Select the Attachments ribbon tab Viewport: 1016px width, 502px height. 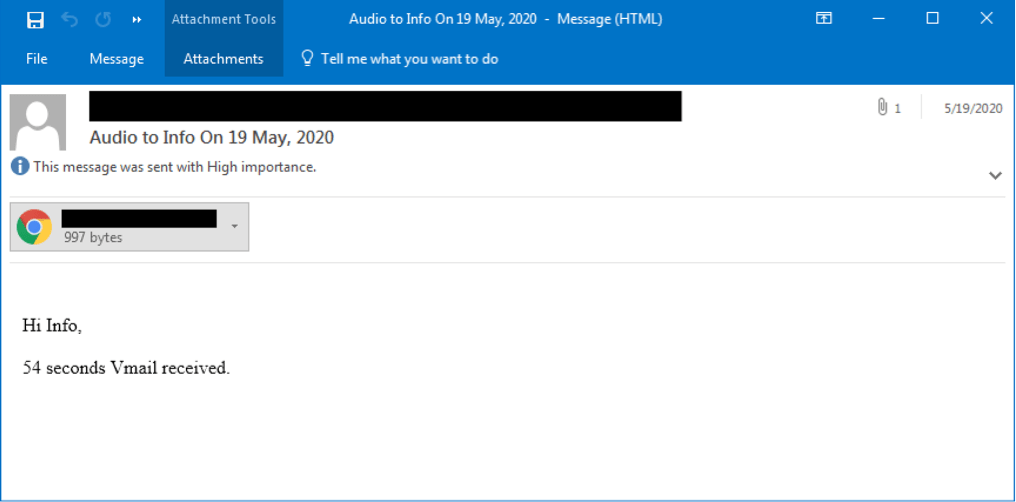pyautogui.click(x=223, y=59)
